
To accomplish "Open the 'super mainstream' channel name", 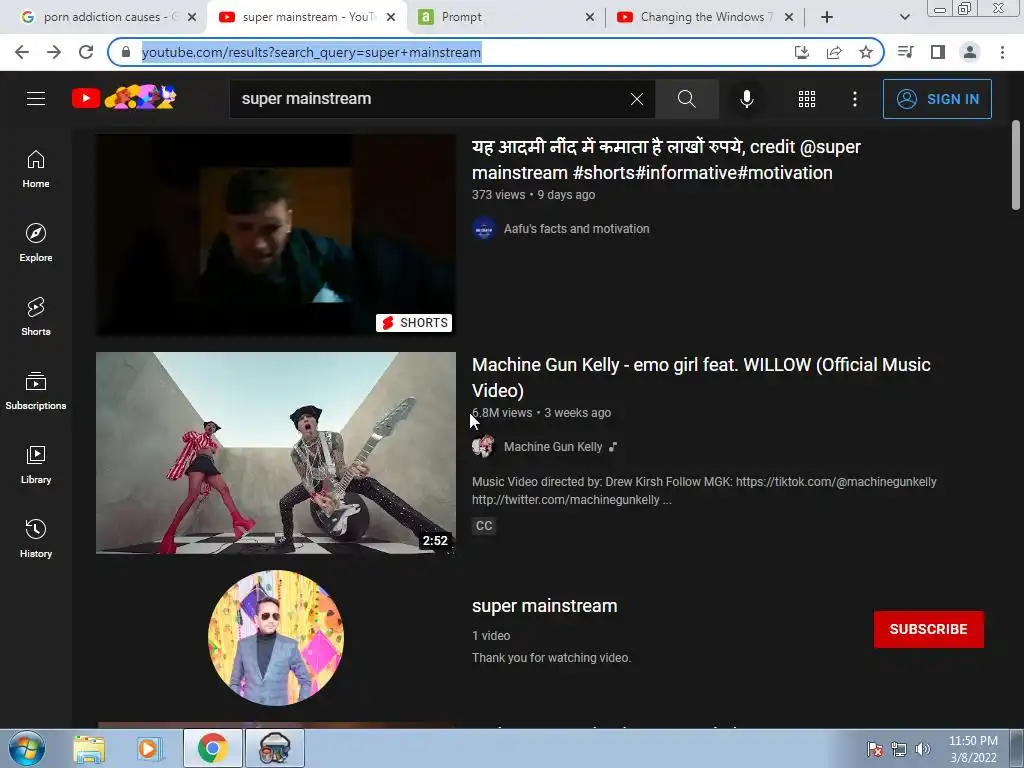I will 545,605.
